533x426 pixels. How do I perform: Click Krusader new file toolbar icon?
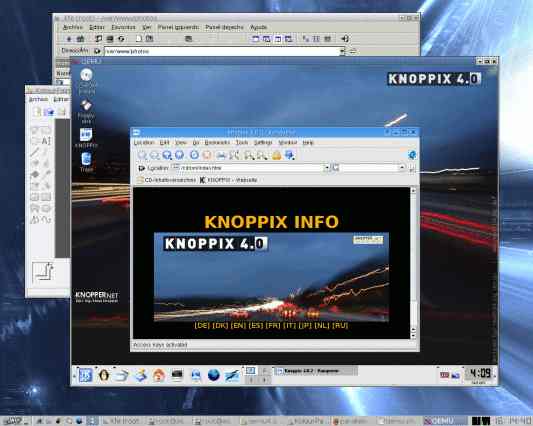[x=139, y=39]
